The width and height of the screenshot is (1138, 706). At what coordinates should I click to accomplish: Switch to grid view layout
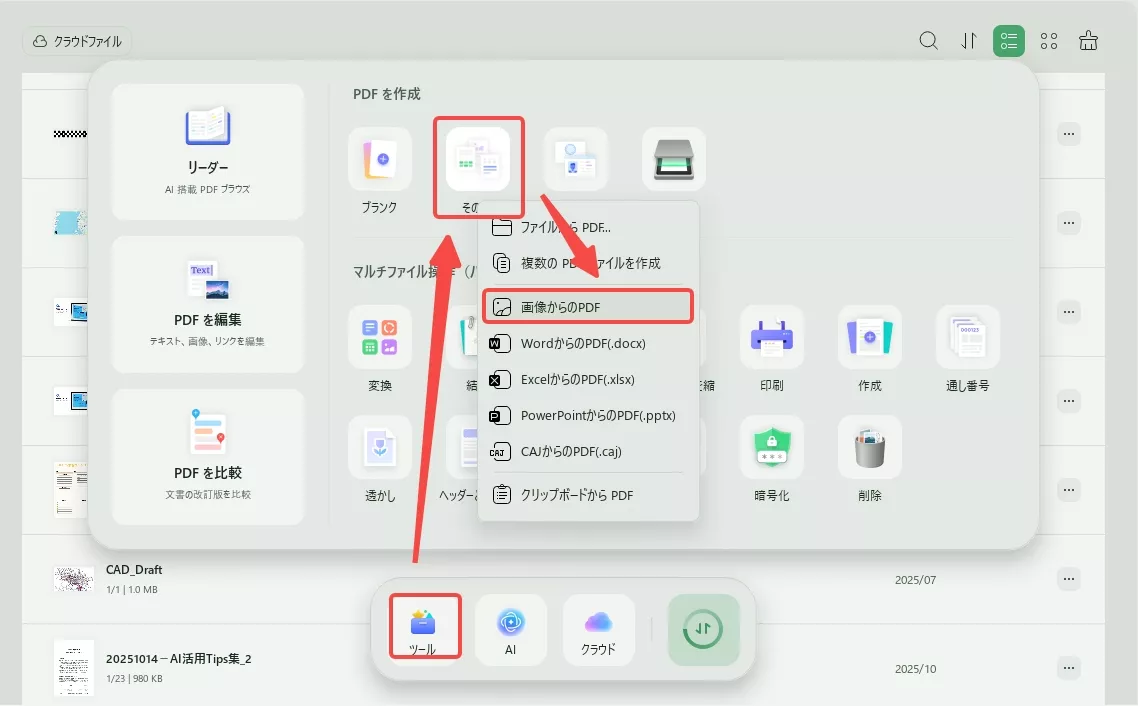(x=1049, y=41)
